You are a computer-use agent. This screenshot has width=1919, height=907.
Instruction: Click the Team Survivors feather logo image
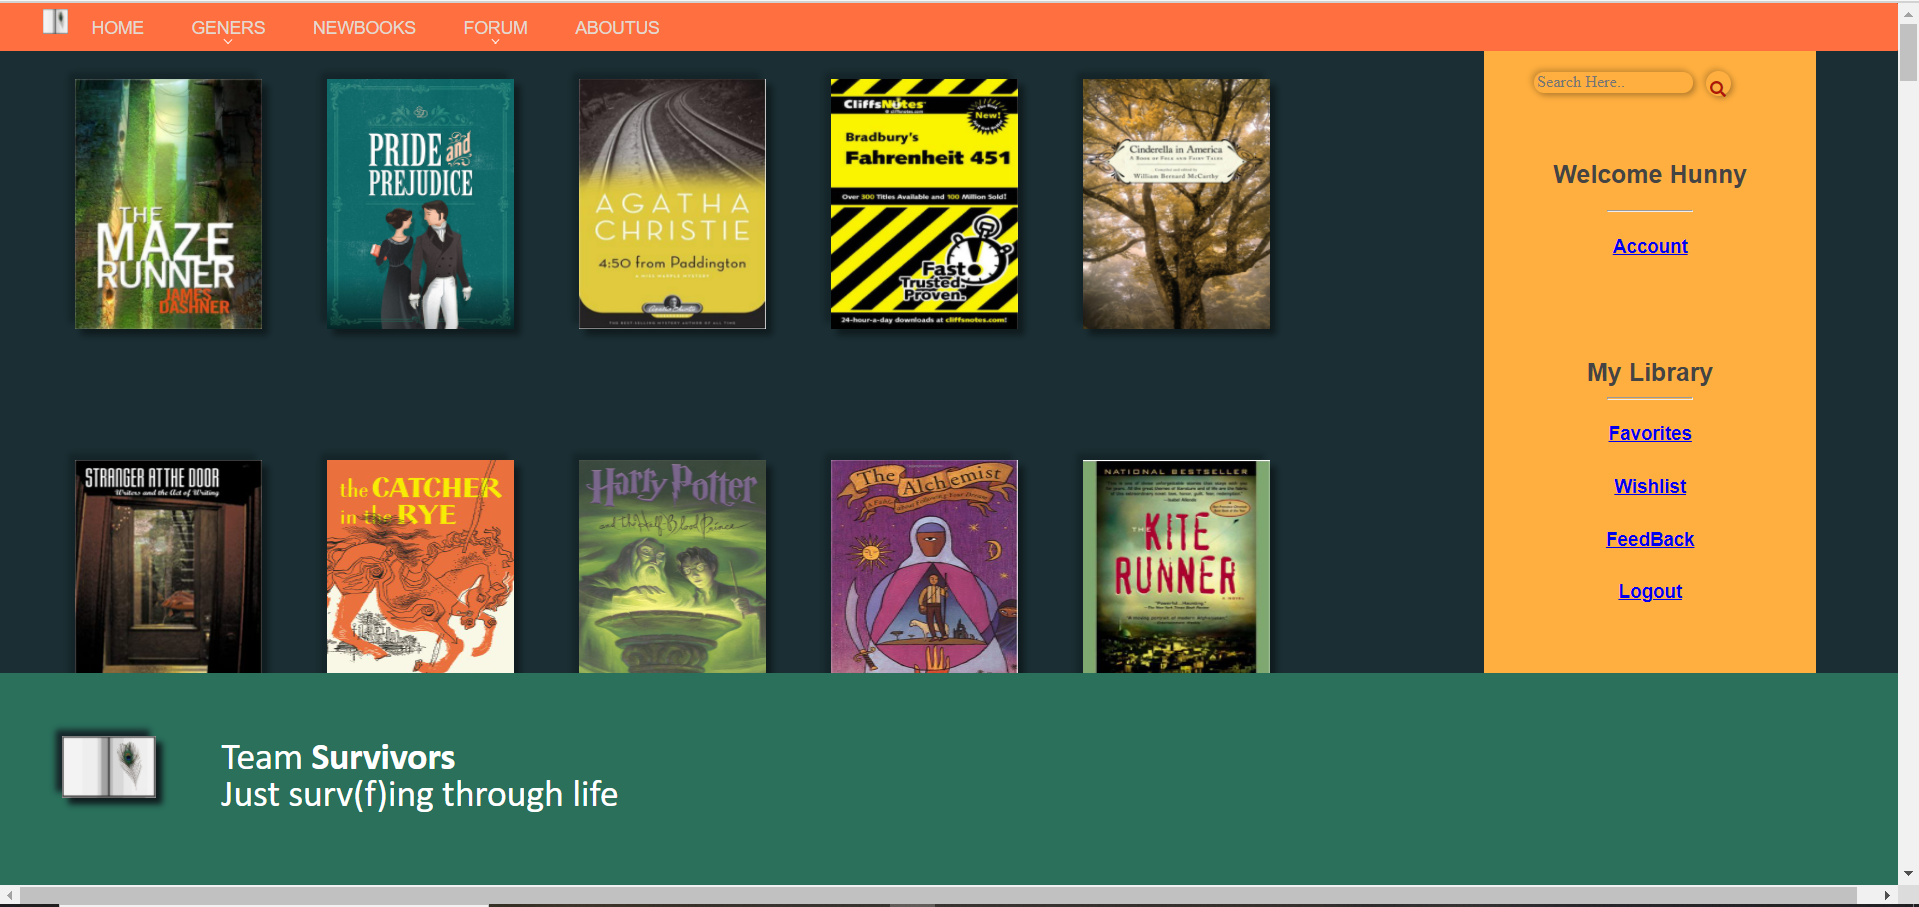108,767
